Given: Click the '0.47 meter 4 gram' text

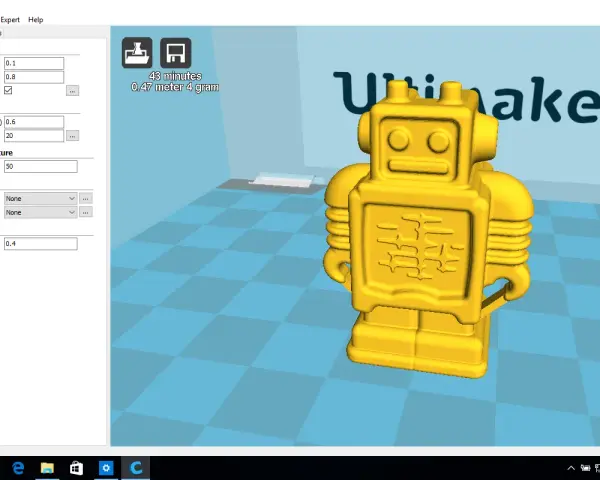Looking at the screenshot, I should [175, 87].
